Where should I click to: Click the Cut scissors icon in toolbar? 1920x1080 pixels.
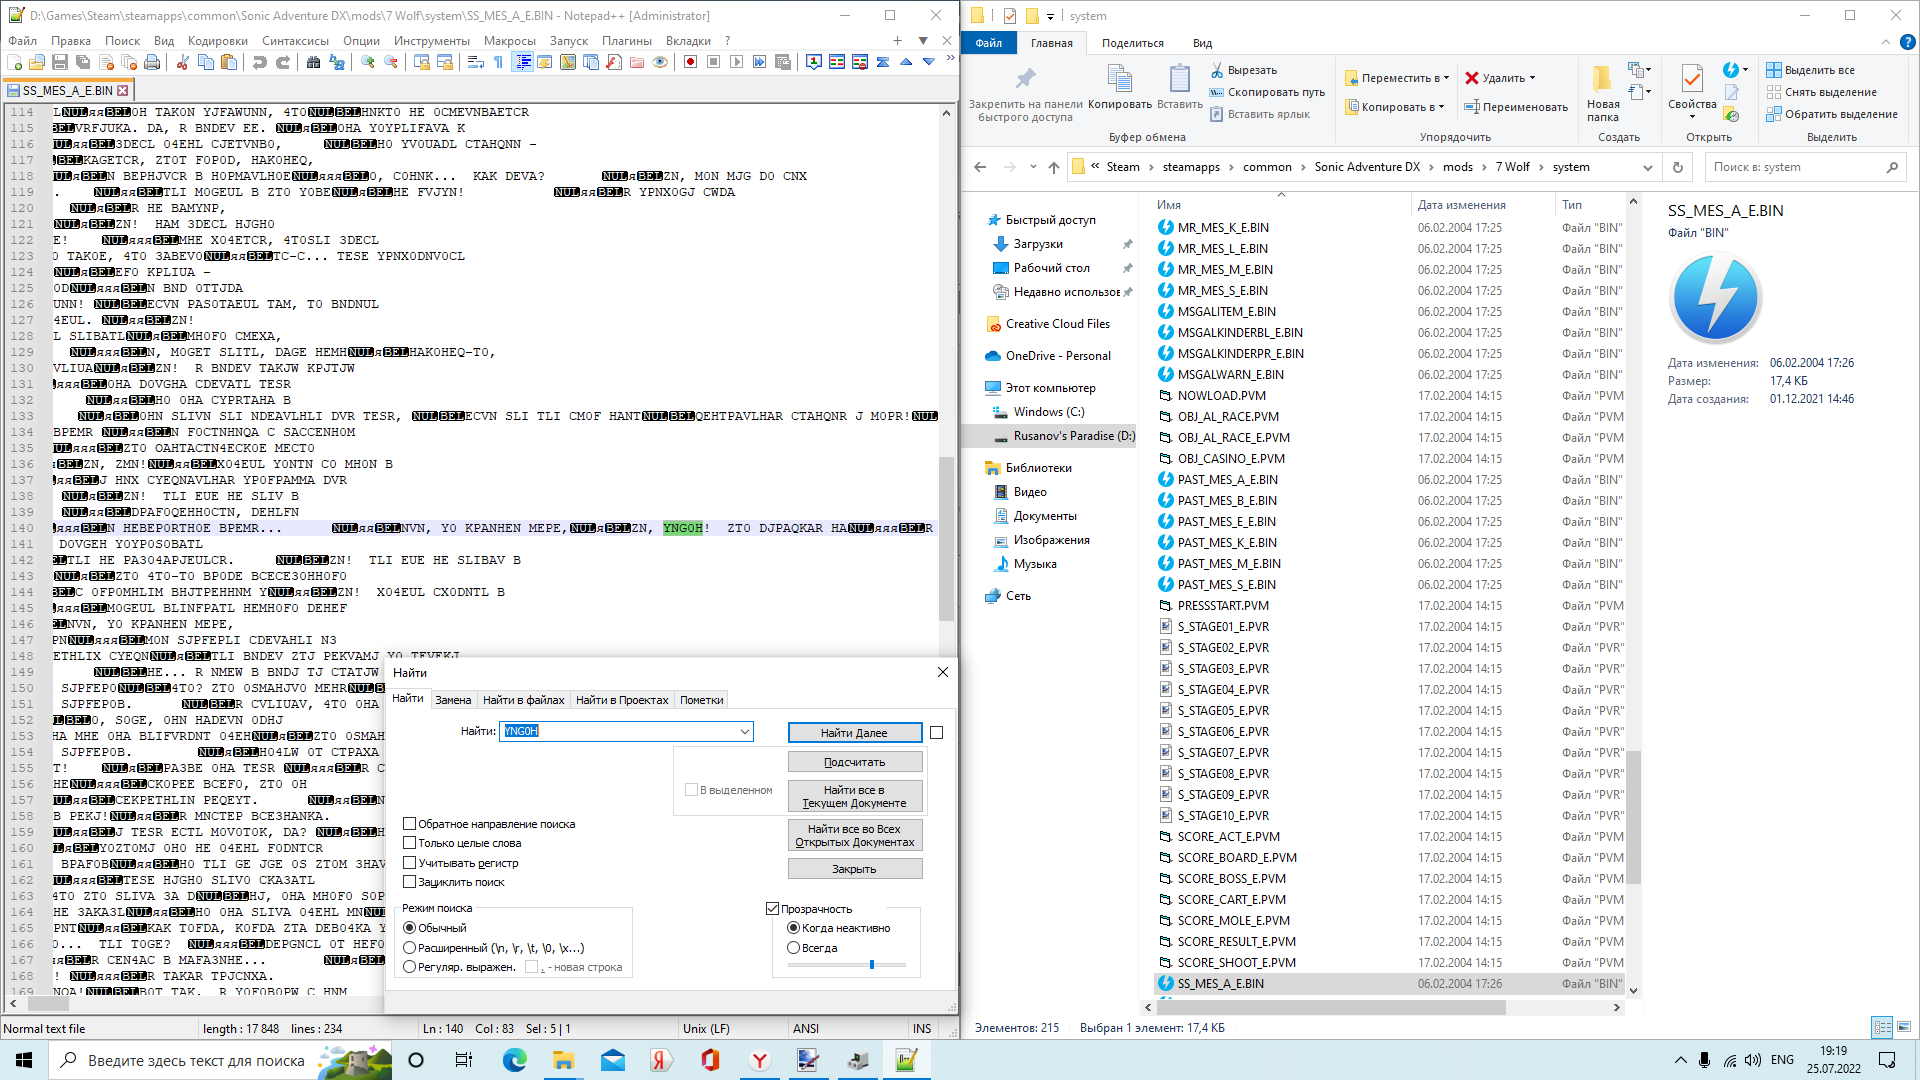pyautogui.click(x=183, y=62)
